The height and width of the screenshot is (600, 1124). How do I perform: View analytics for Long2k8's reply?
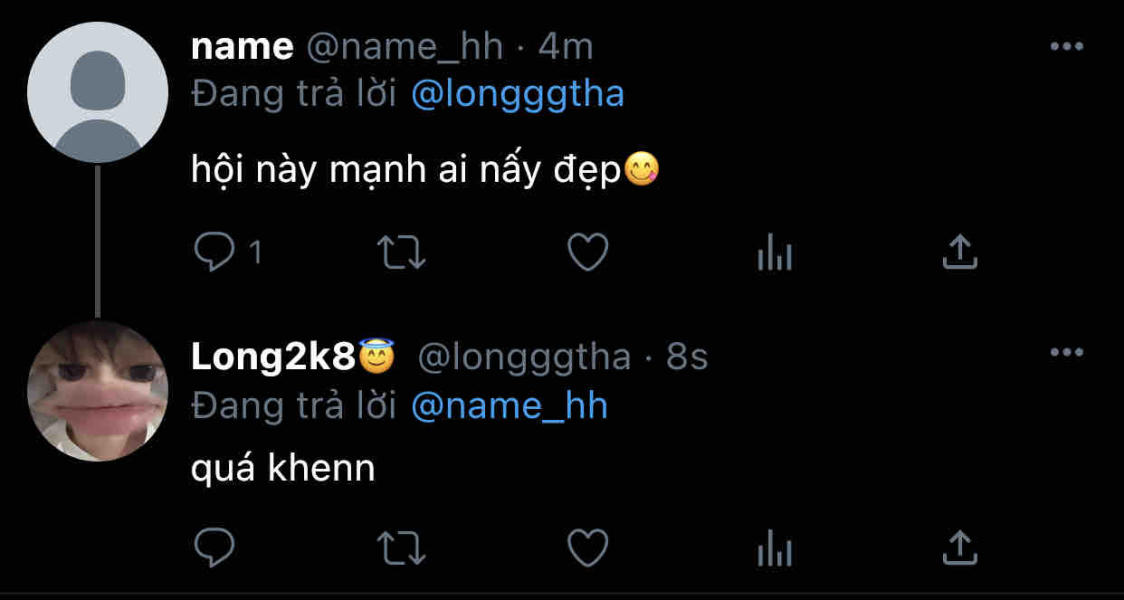click(x=774, y=549)
